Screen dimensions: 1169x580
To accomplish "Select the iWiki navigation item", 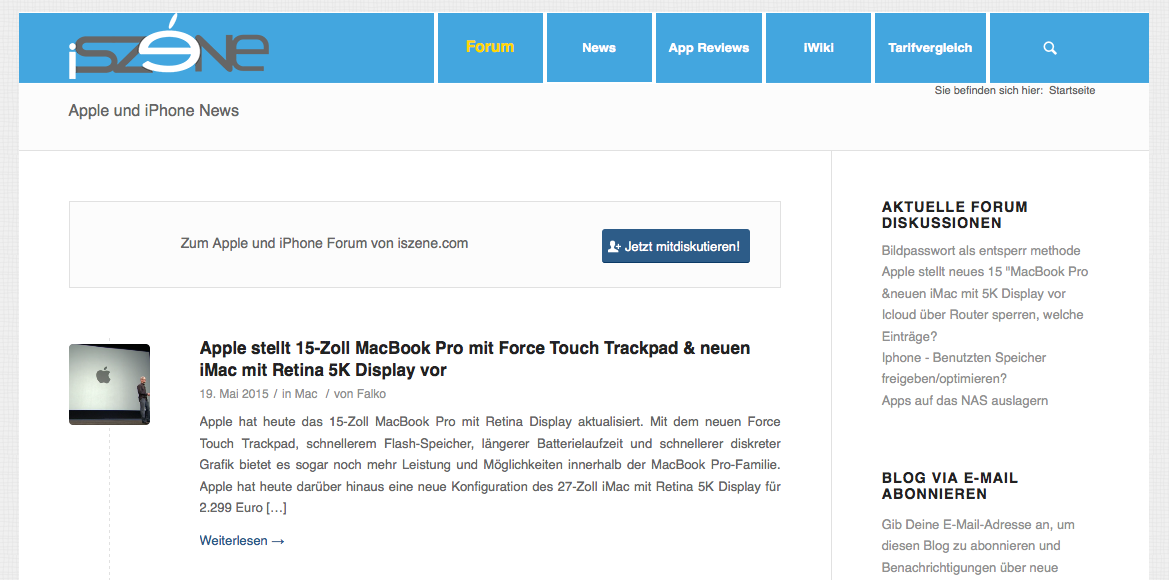I will point(818,48).
